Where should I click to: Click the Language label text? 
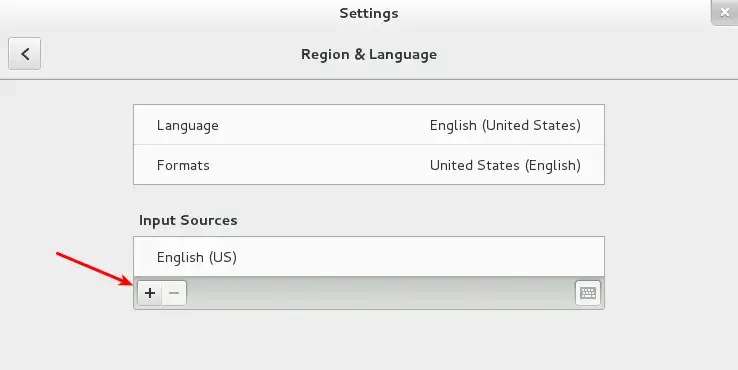pos(187,126)
